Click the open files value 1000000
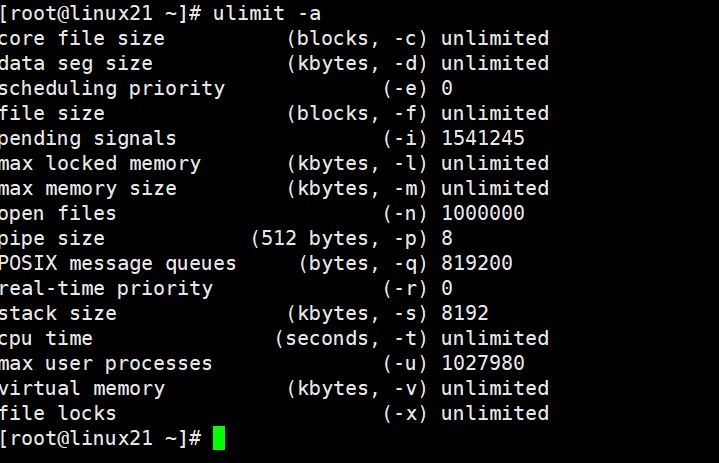719x463 pixels. tap(483, 213)
